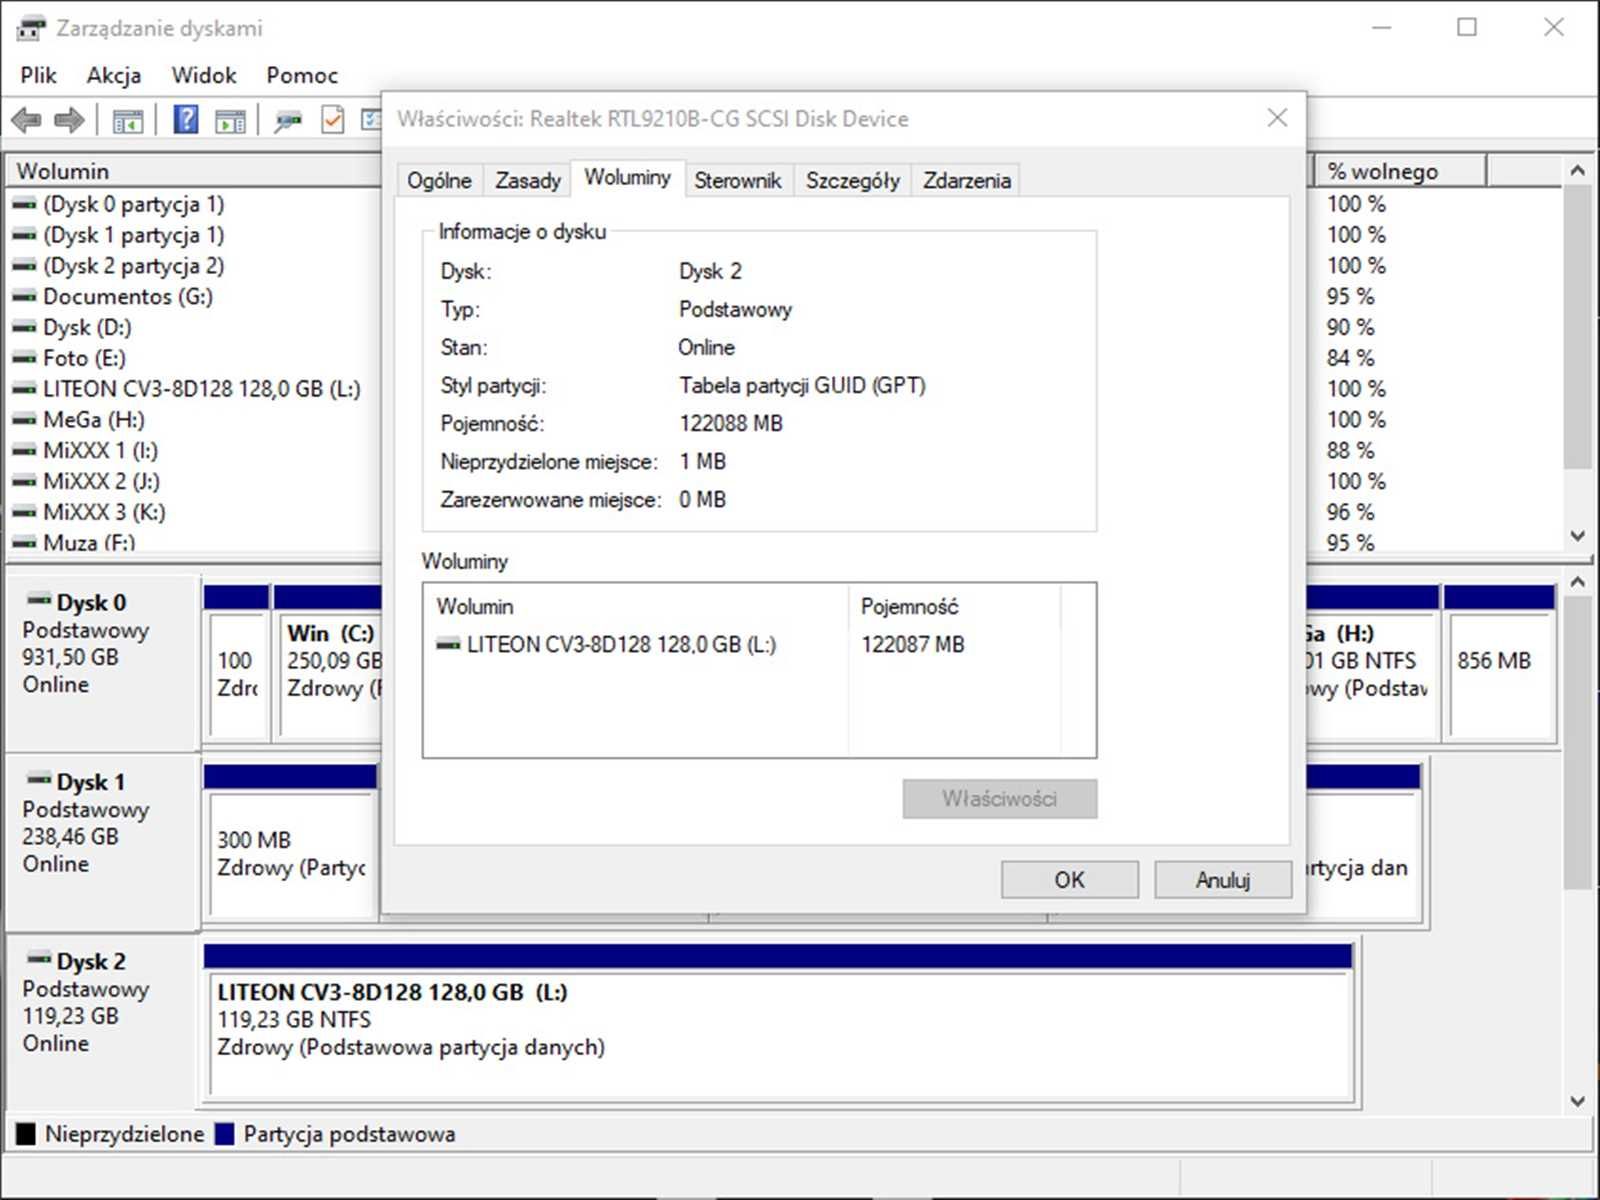
Task: Click the black Nieprzydzielone legend swatch
Action: coord(26,1134)
